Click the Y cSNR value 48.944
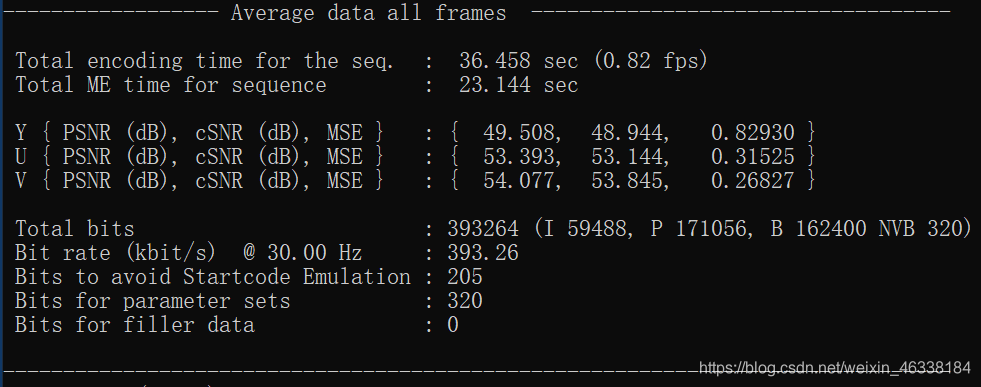This screenshot has height=387, width=981. click(x=628, y=133)
